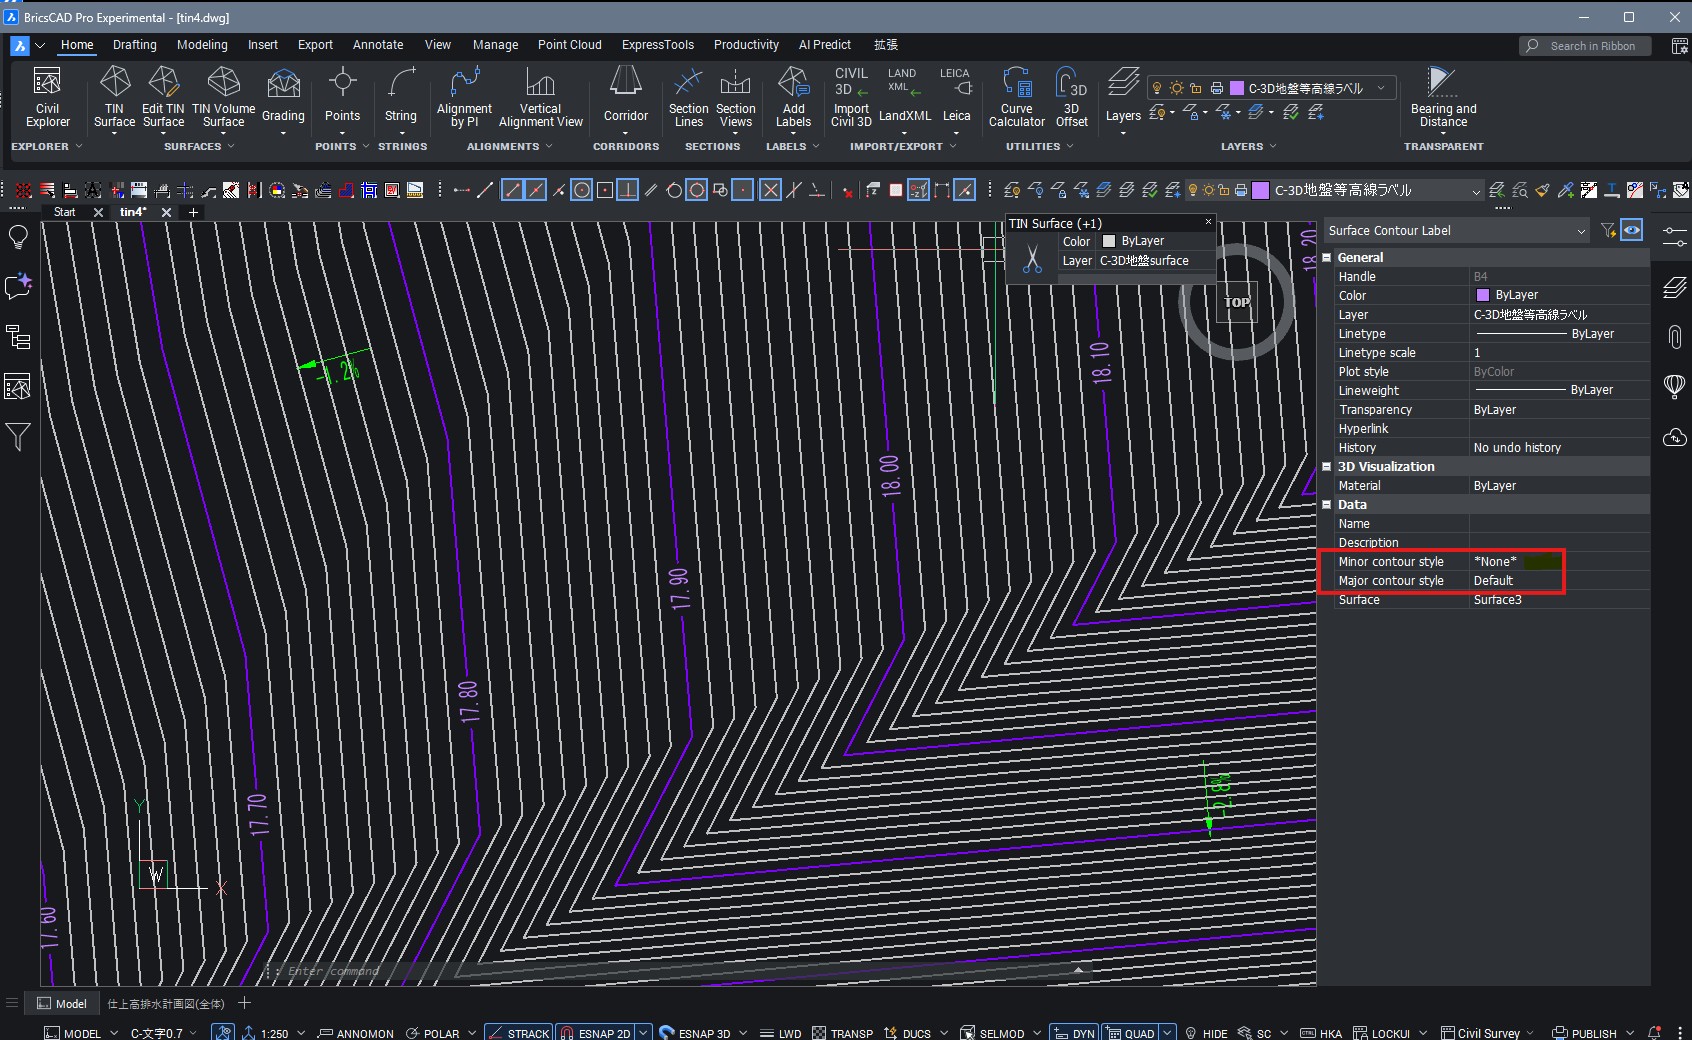1692x1040 pixels.
Task: Select the TIN Surface tool
Action: coord(114,97)
